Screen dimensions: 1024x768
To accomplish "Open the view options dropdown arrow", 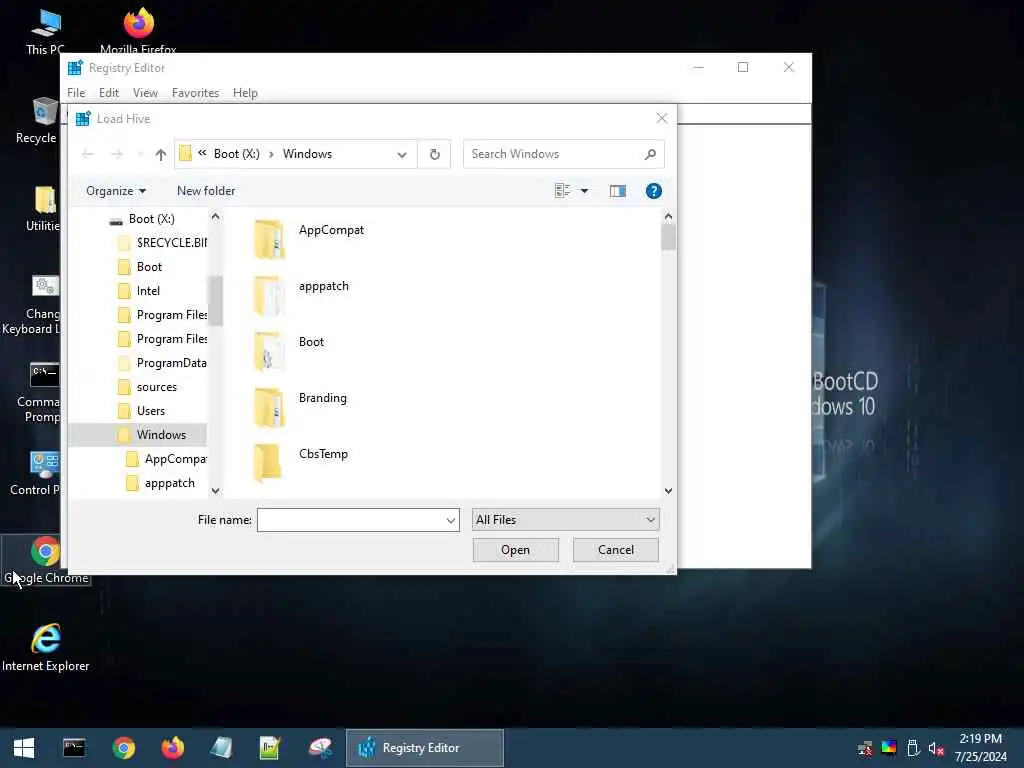I will [x=584, y=191].
